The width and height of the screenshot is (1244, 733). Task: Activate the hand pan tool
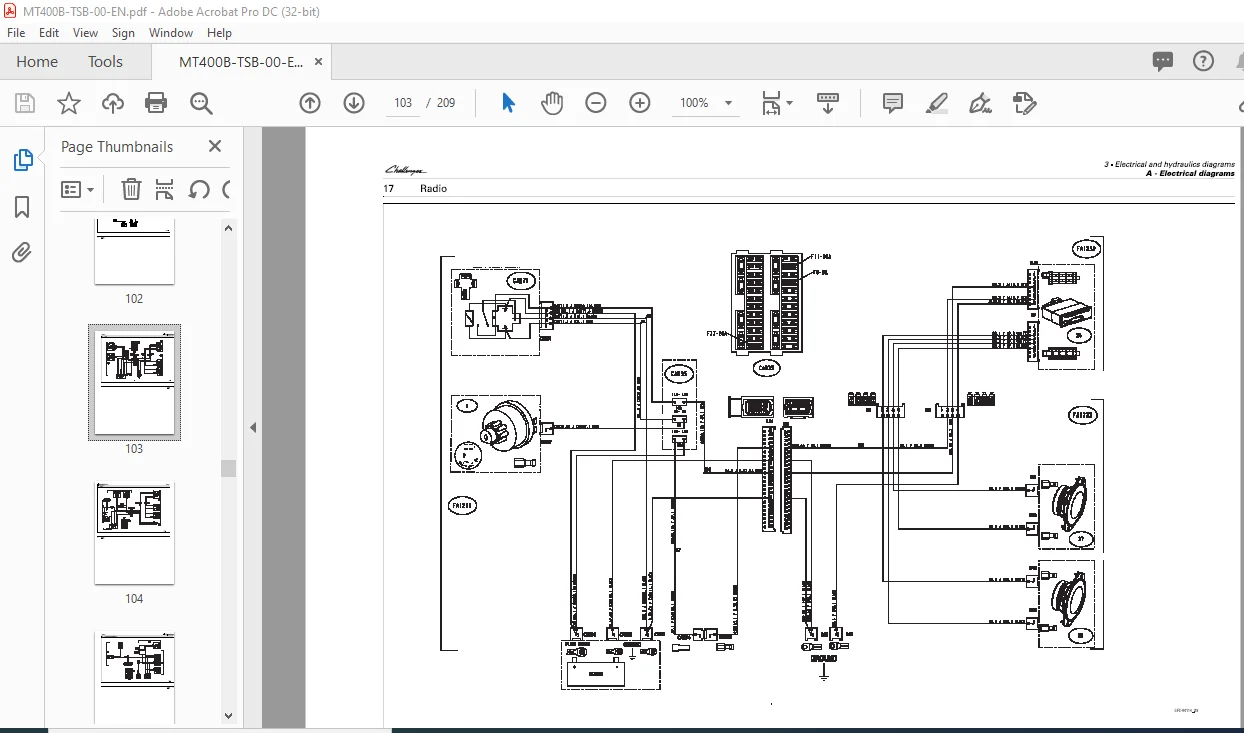tap(552, 103)
